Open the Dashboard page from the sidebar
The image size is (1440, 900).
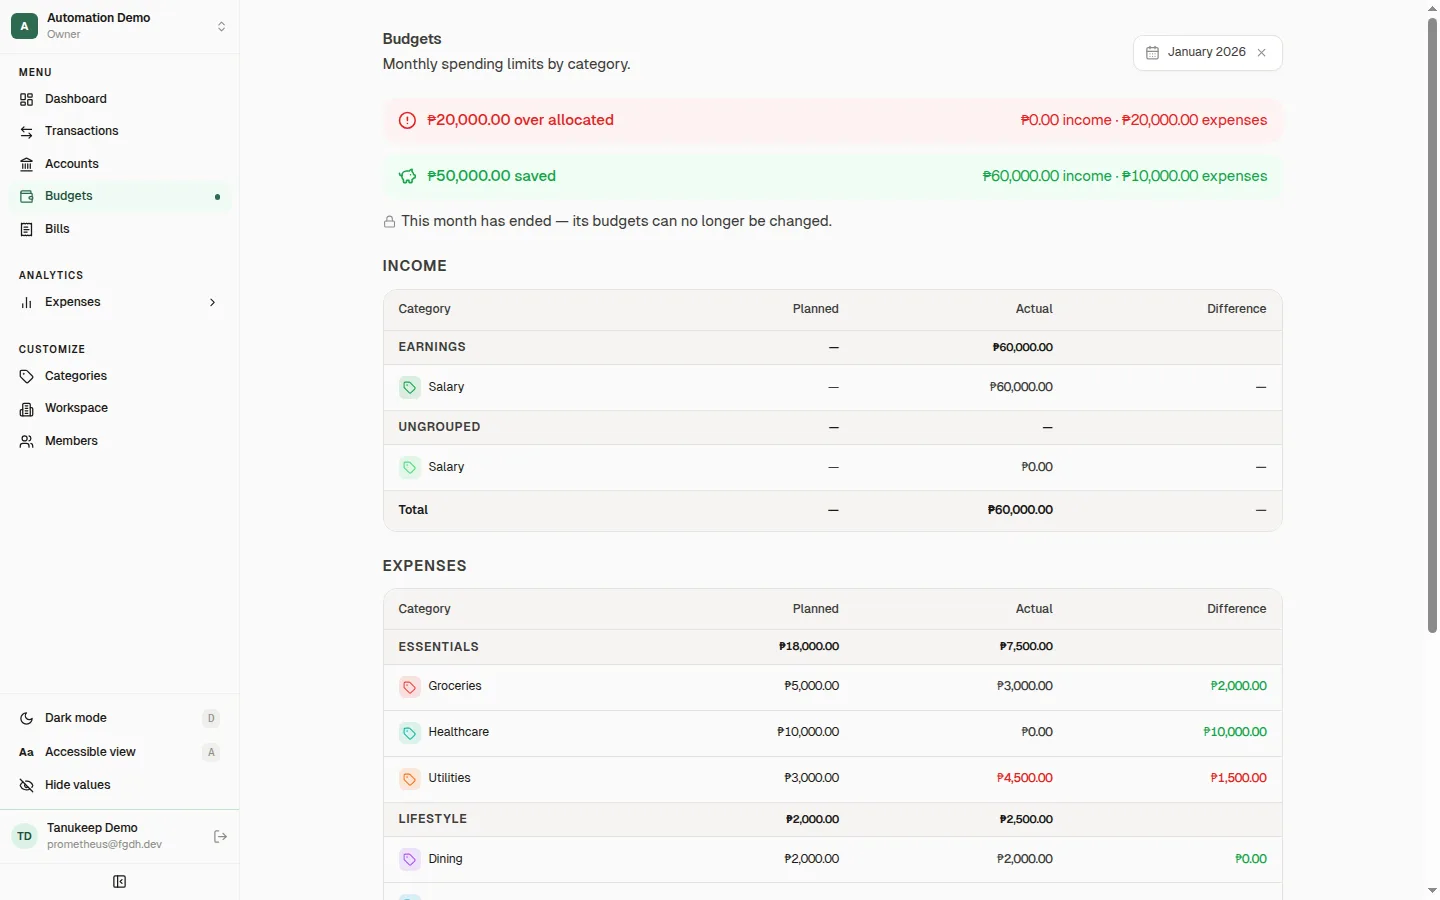click(120, 99)
